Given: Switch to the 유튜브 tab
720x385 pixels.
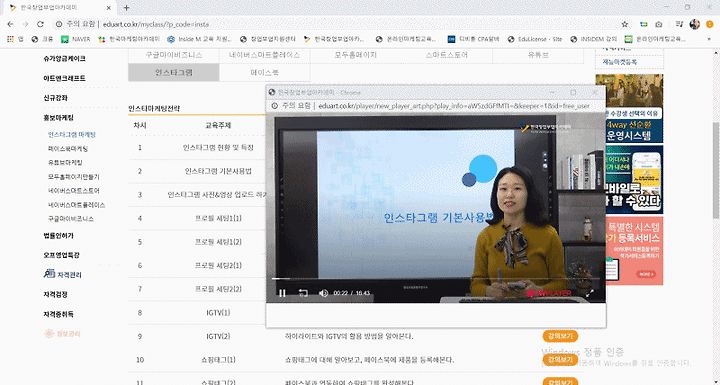Looking at the screenshot, I should [538, 55].
